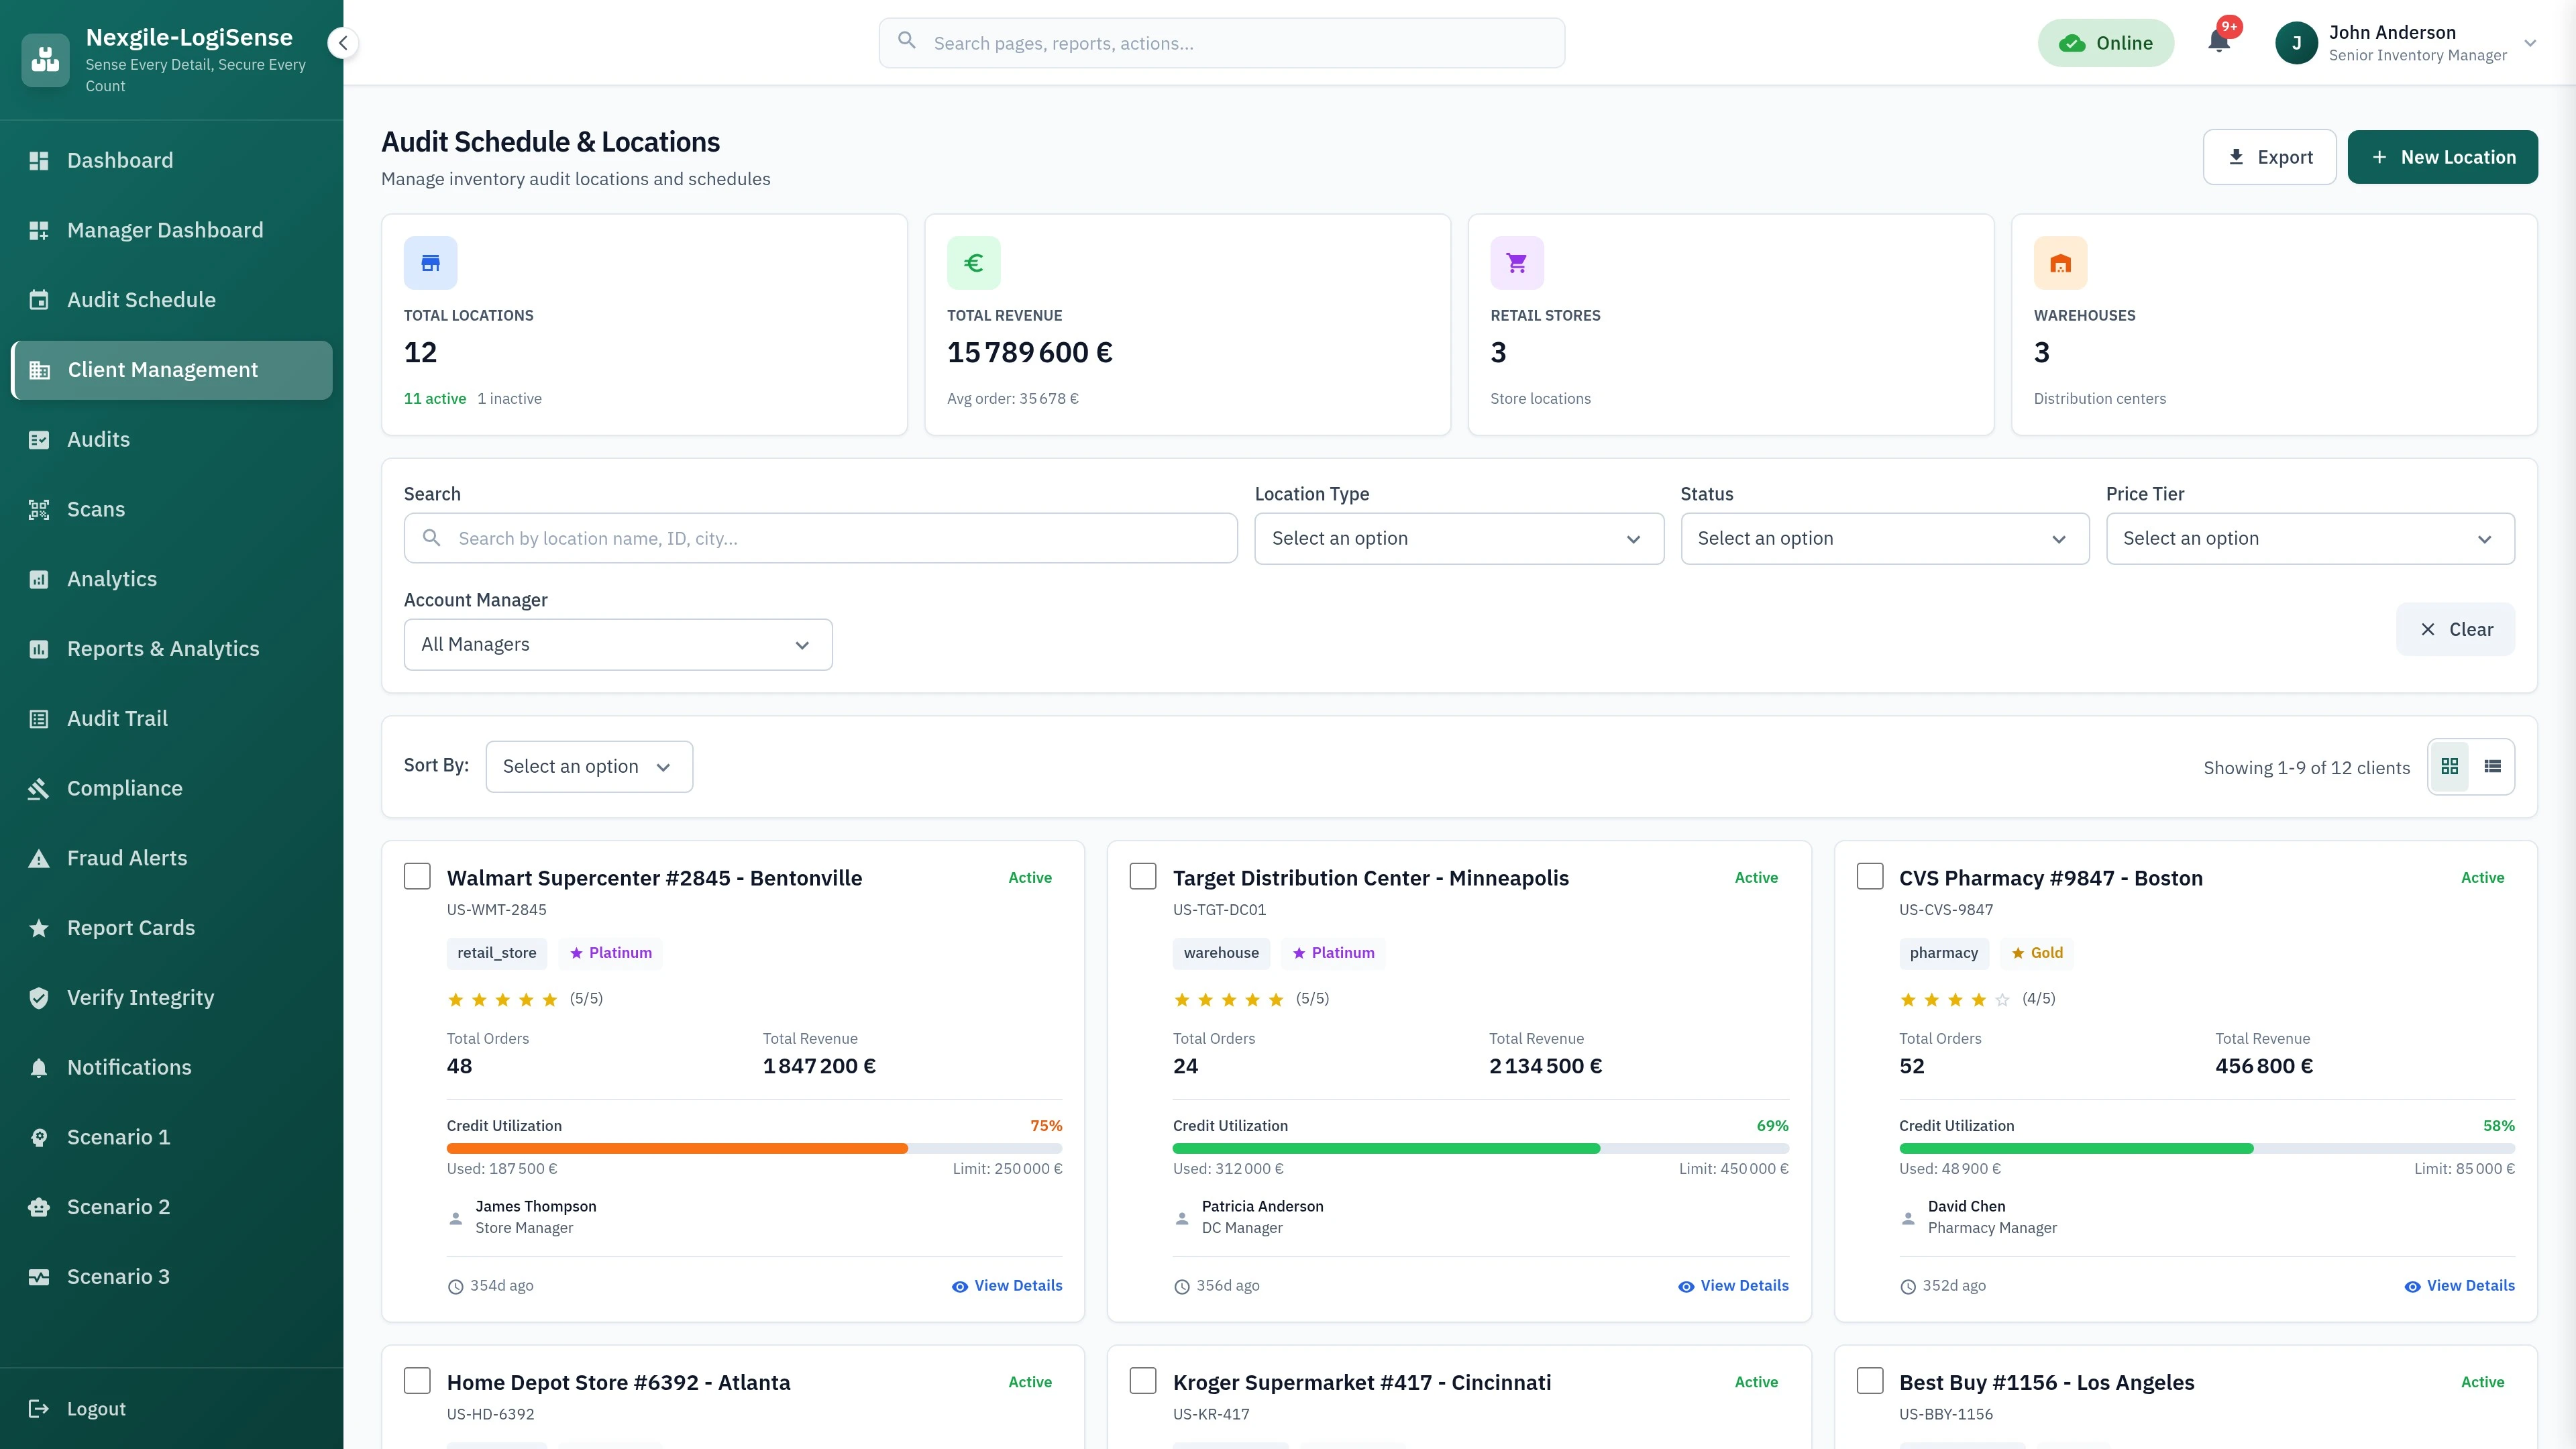
Task: Open the Scans section in sidebar
Action: (x=96, y=509)
